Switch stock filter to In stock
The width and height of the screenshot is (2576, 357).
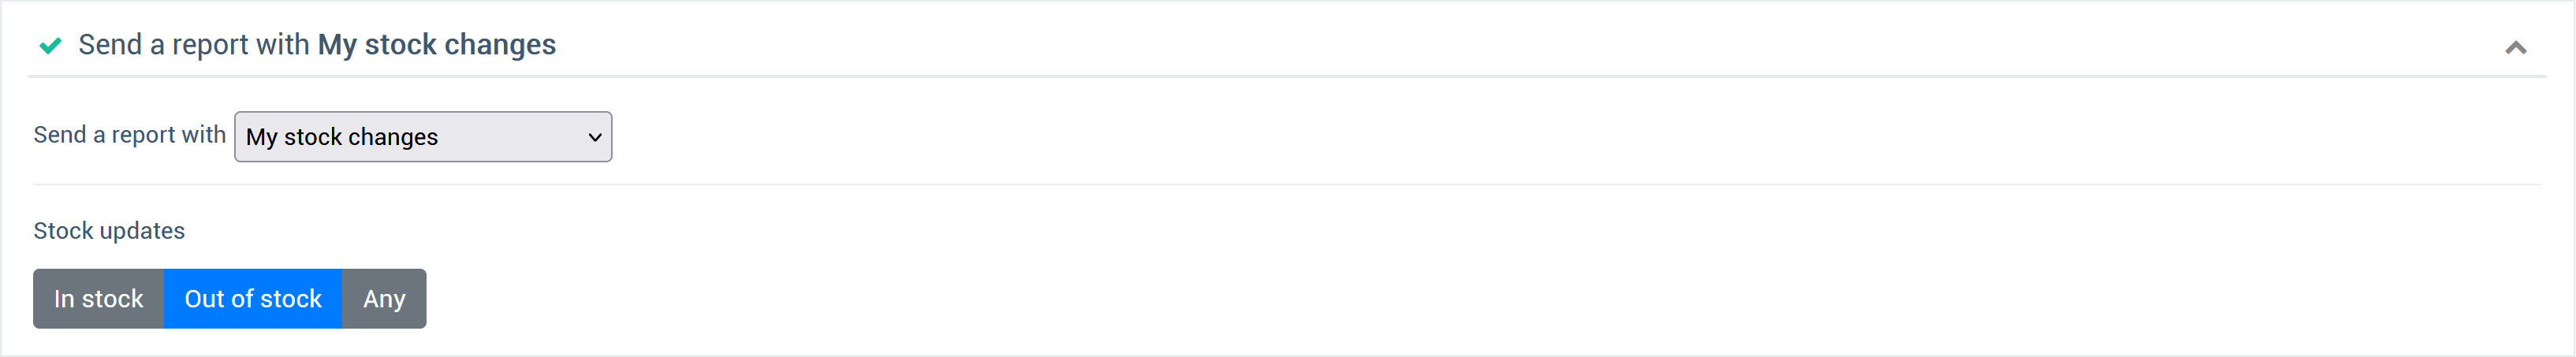tap(98, 298)
